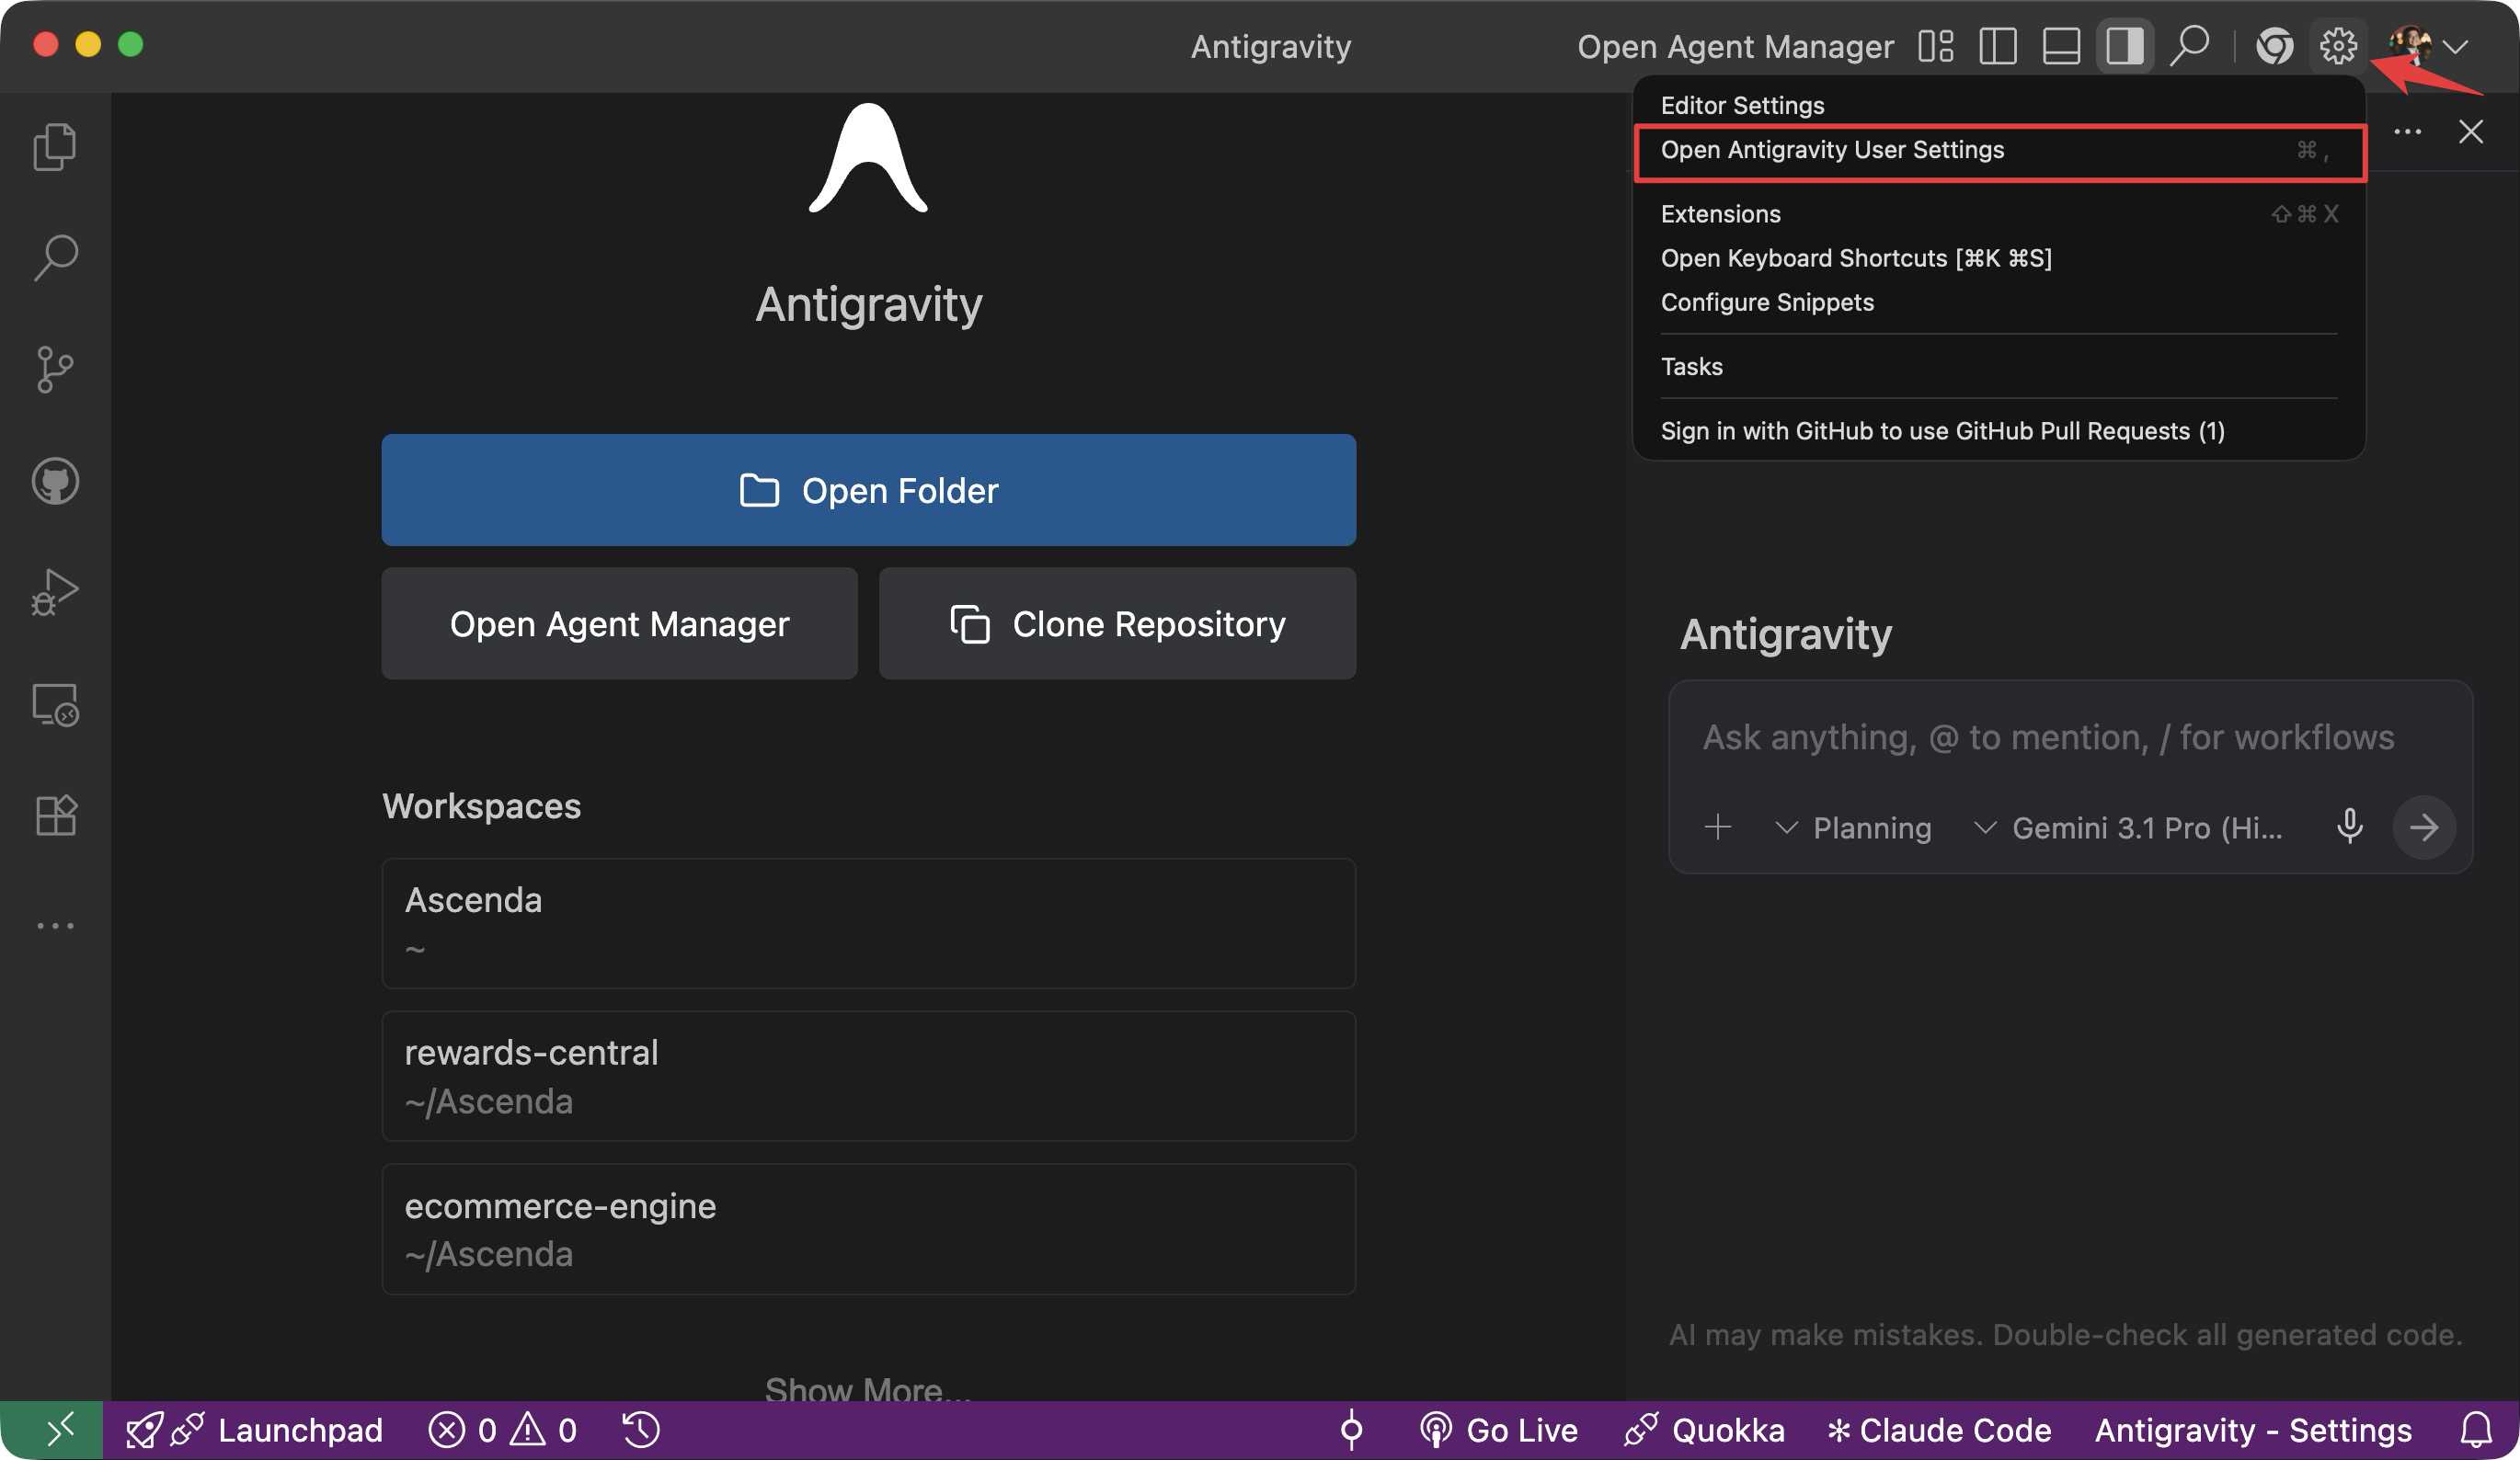Open Run and Debug view
2520x1460 pixels.
(x=55, y=592)
